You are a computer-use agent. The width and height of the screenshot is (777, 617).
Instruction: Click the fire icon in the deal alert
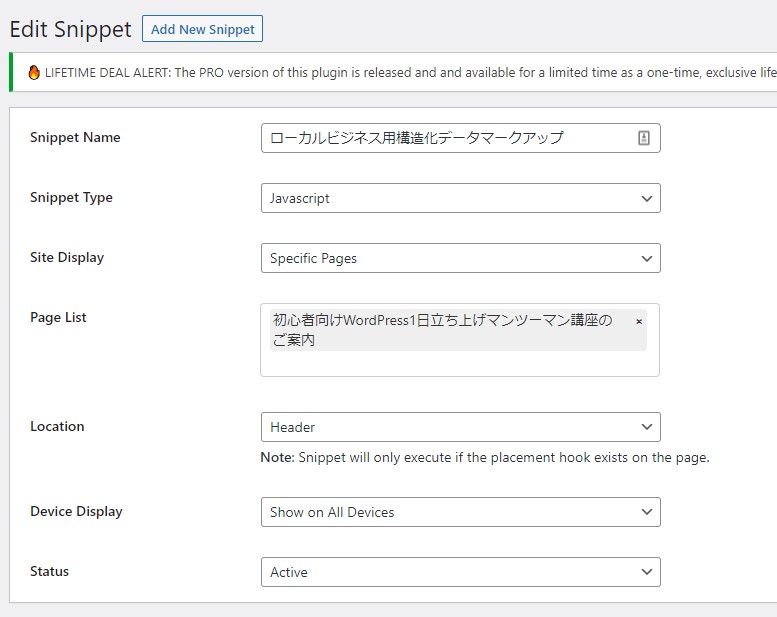tap(34, 73)
